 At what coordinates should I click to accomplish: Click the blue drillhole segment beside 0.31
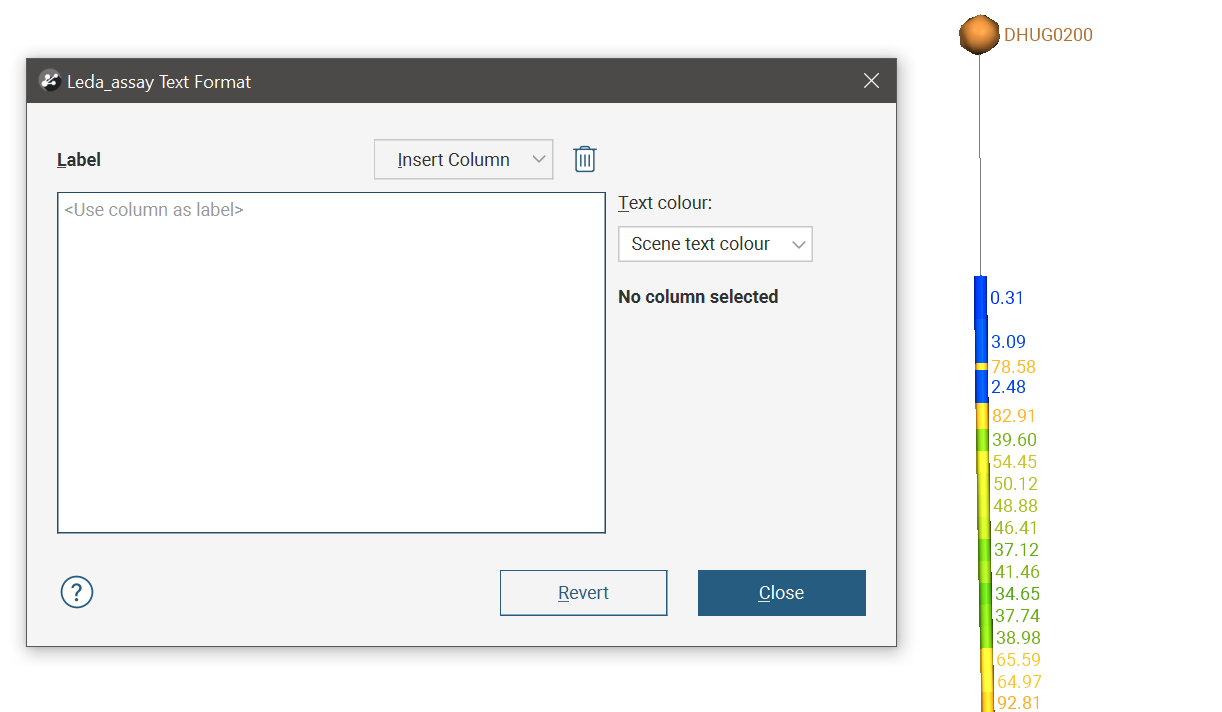[x=981, y=300]
